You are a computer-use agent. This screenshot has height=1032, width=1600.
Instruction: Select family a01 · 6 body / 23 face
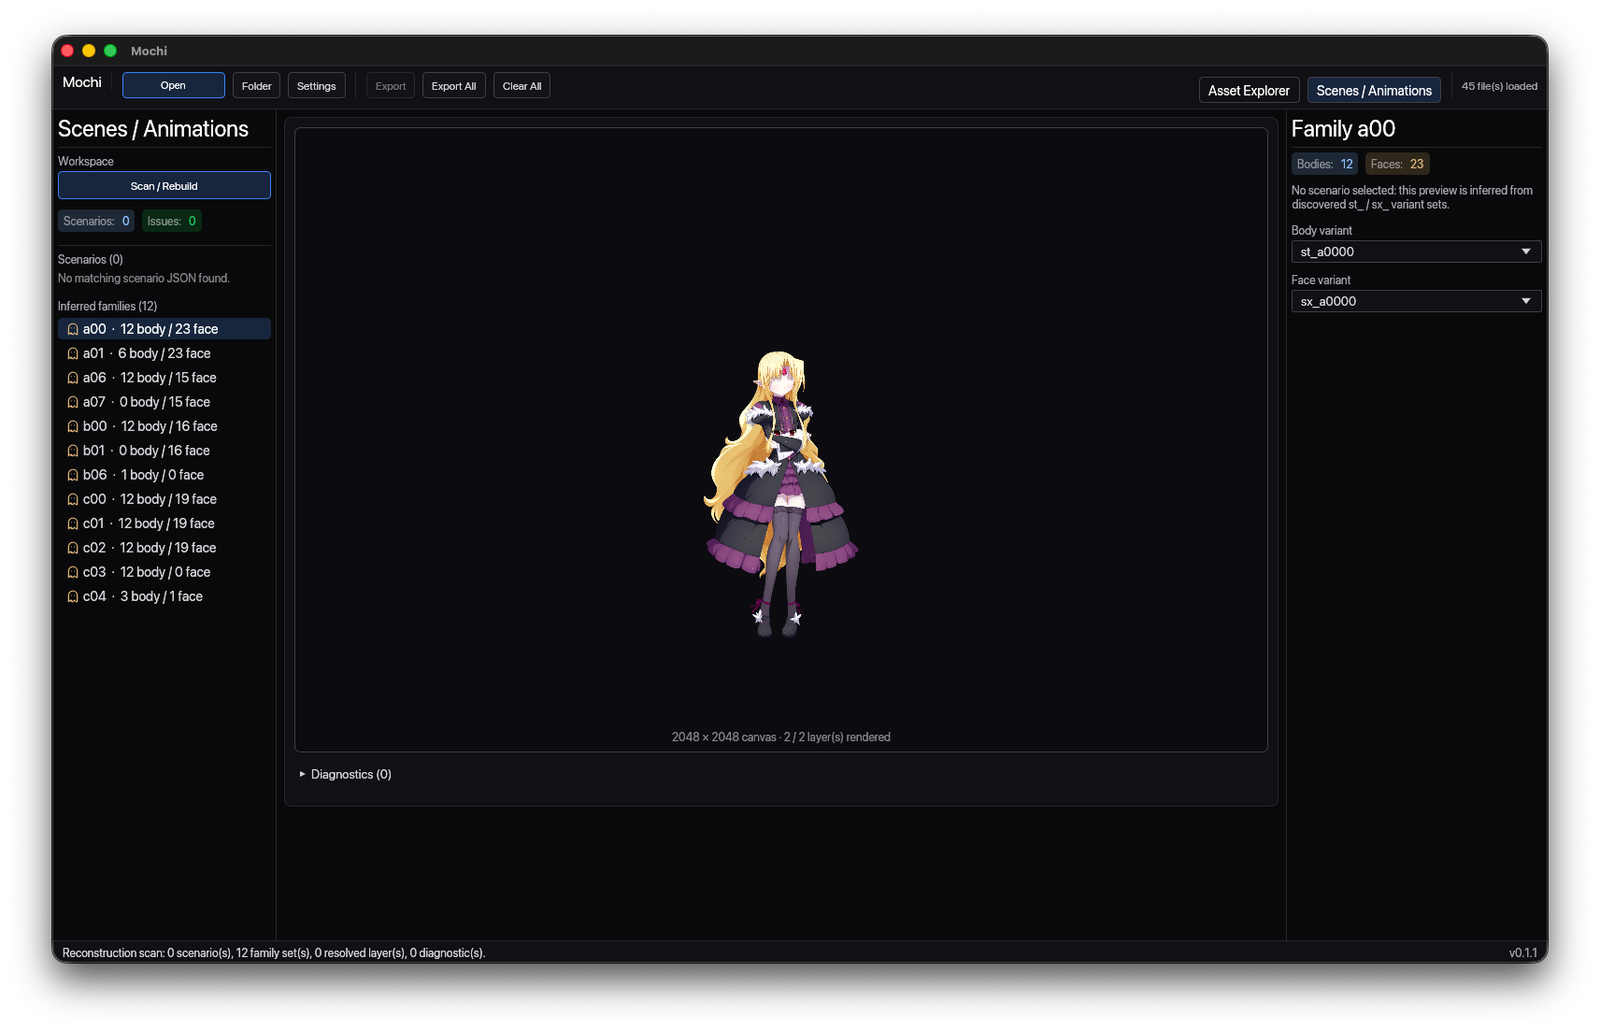point(164,353)
